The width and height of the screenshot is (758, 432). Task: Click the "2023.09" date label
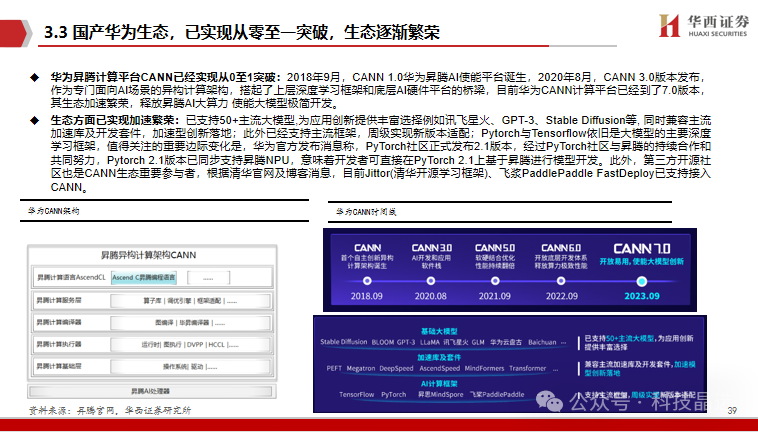click(641, 296)
